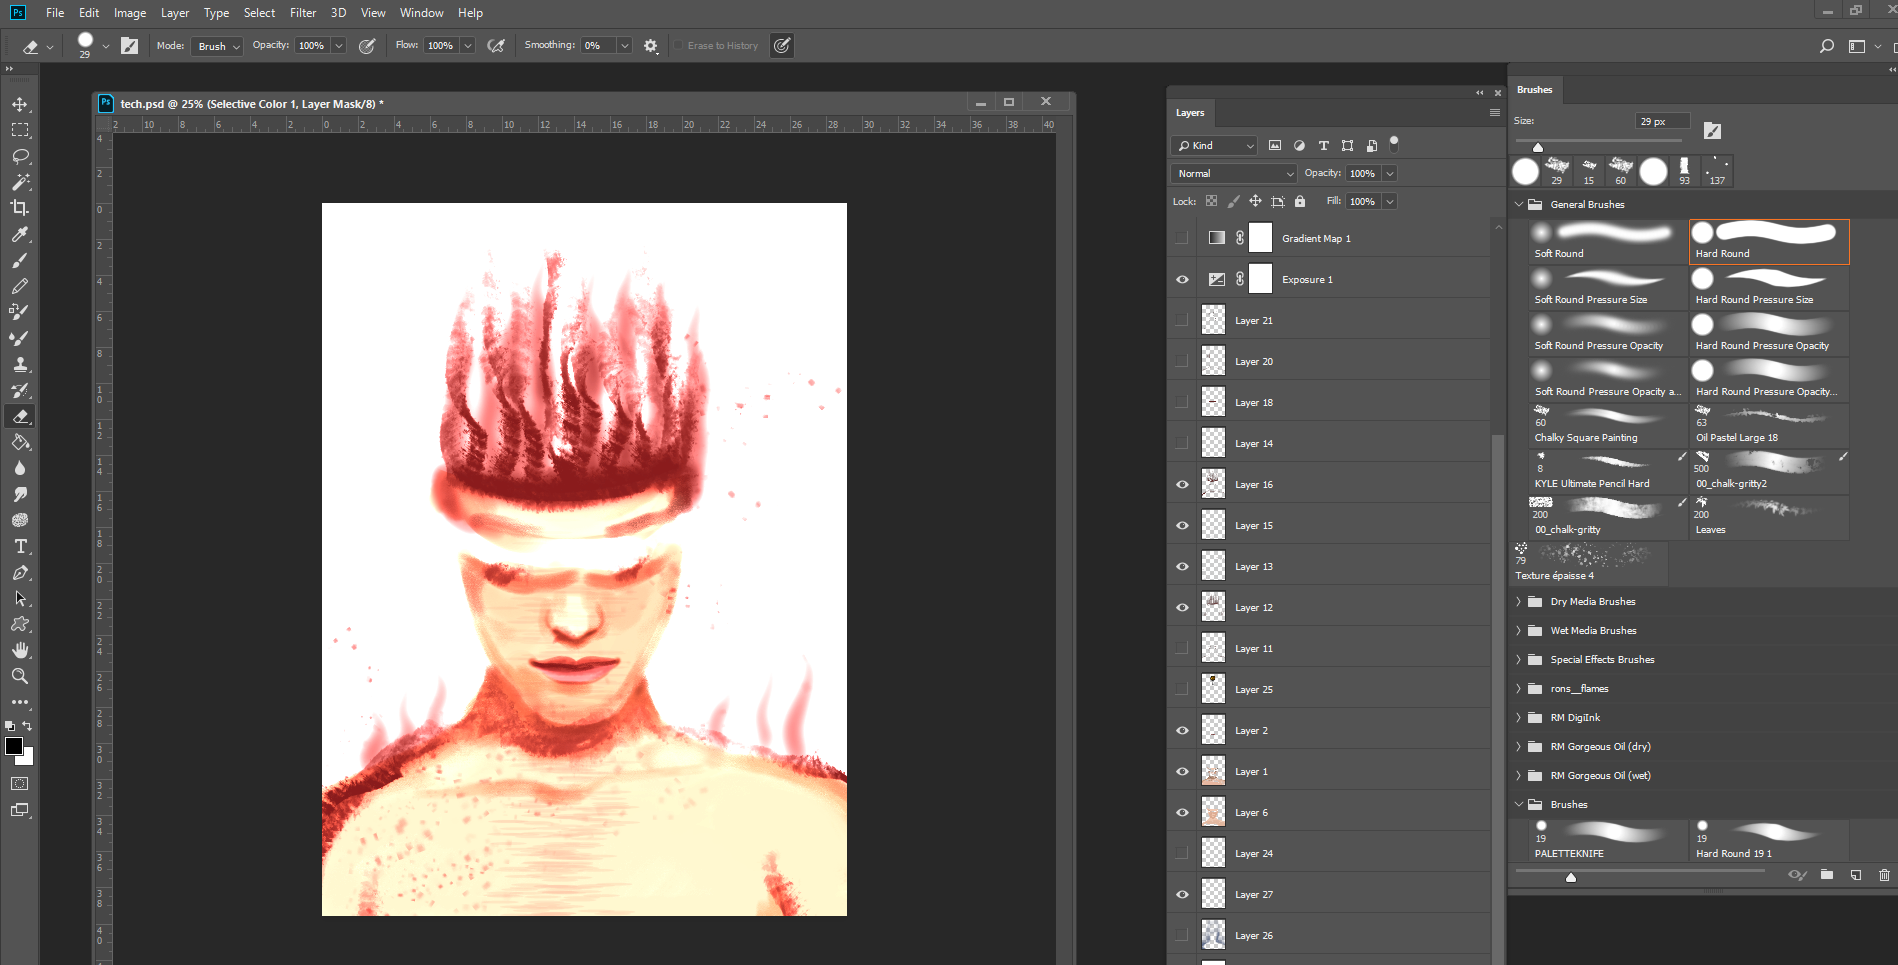Switch to the Brushes tab
1898x965 pixels.
point(1534,89)
